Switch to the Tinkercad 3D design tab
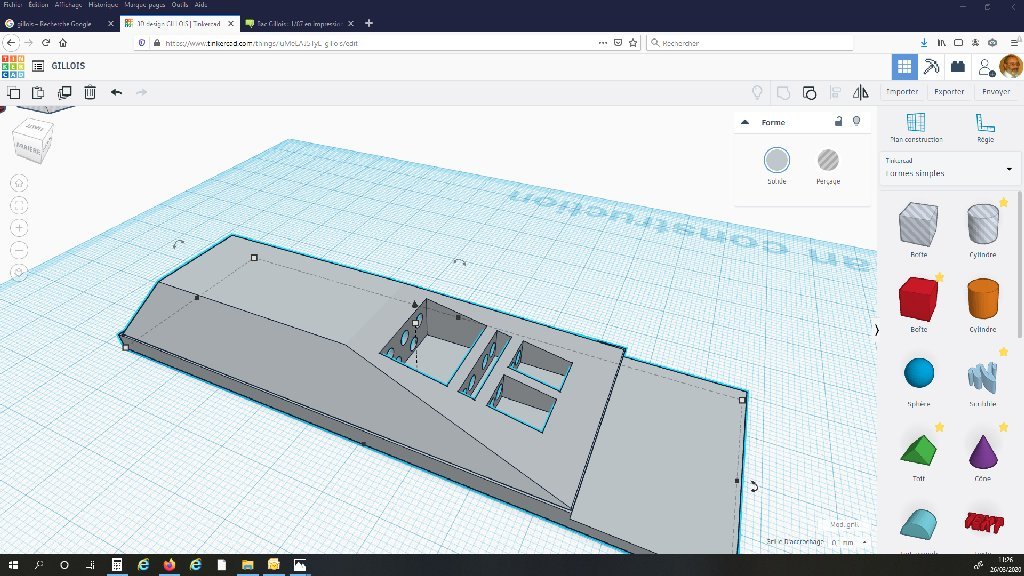 pos(178,24)
